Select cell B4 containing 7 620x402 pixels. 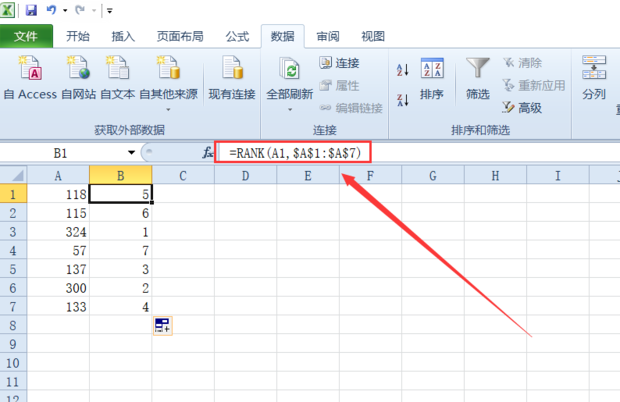pos(121,251)
